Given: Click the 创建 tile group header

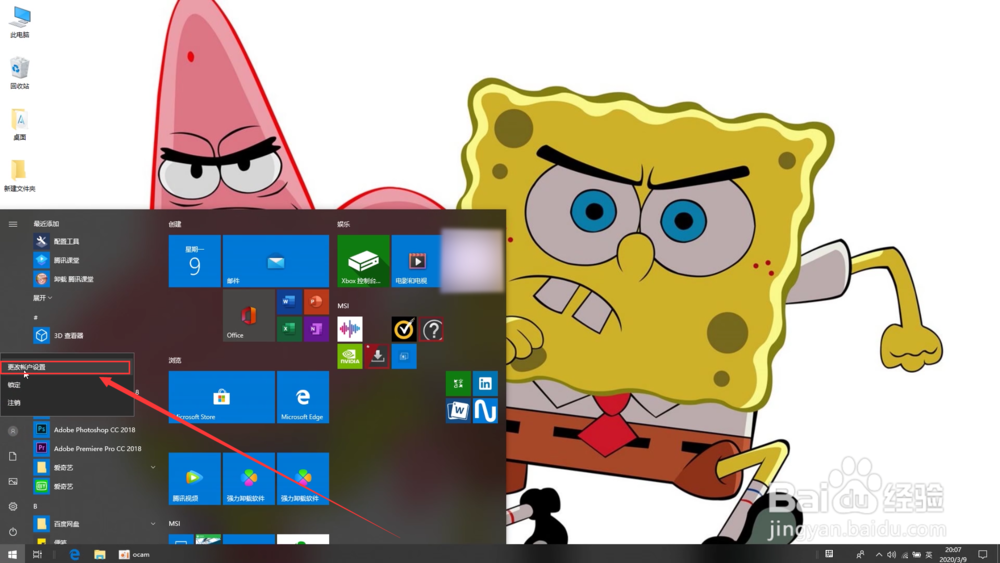Looking at the screenshot, I should pyautogui.click(x=175, y=224).
